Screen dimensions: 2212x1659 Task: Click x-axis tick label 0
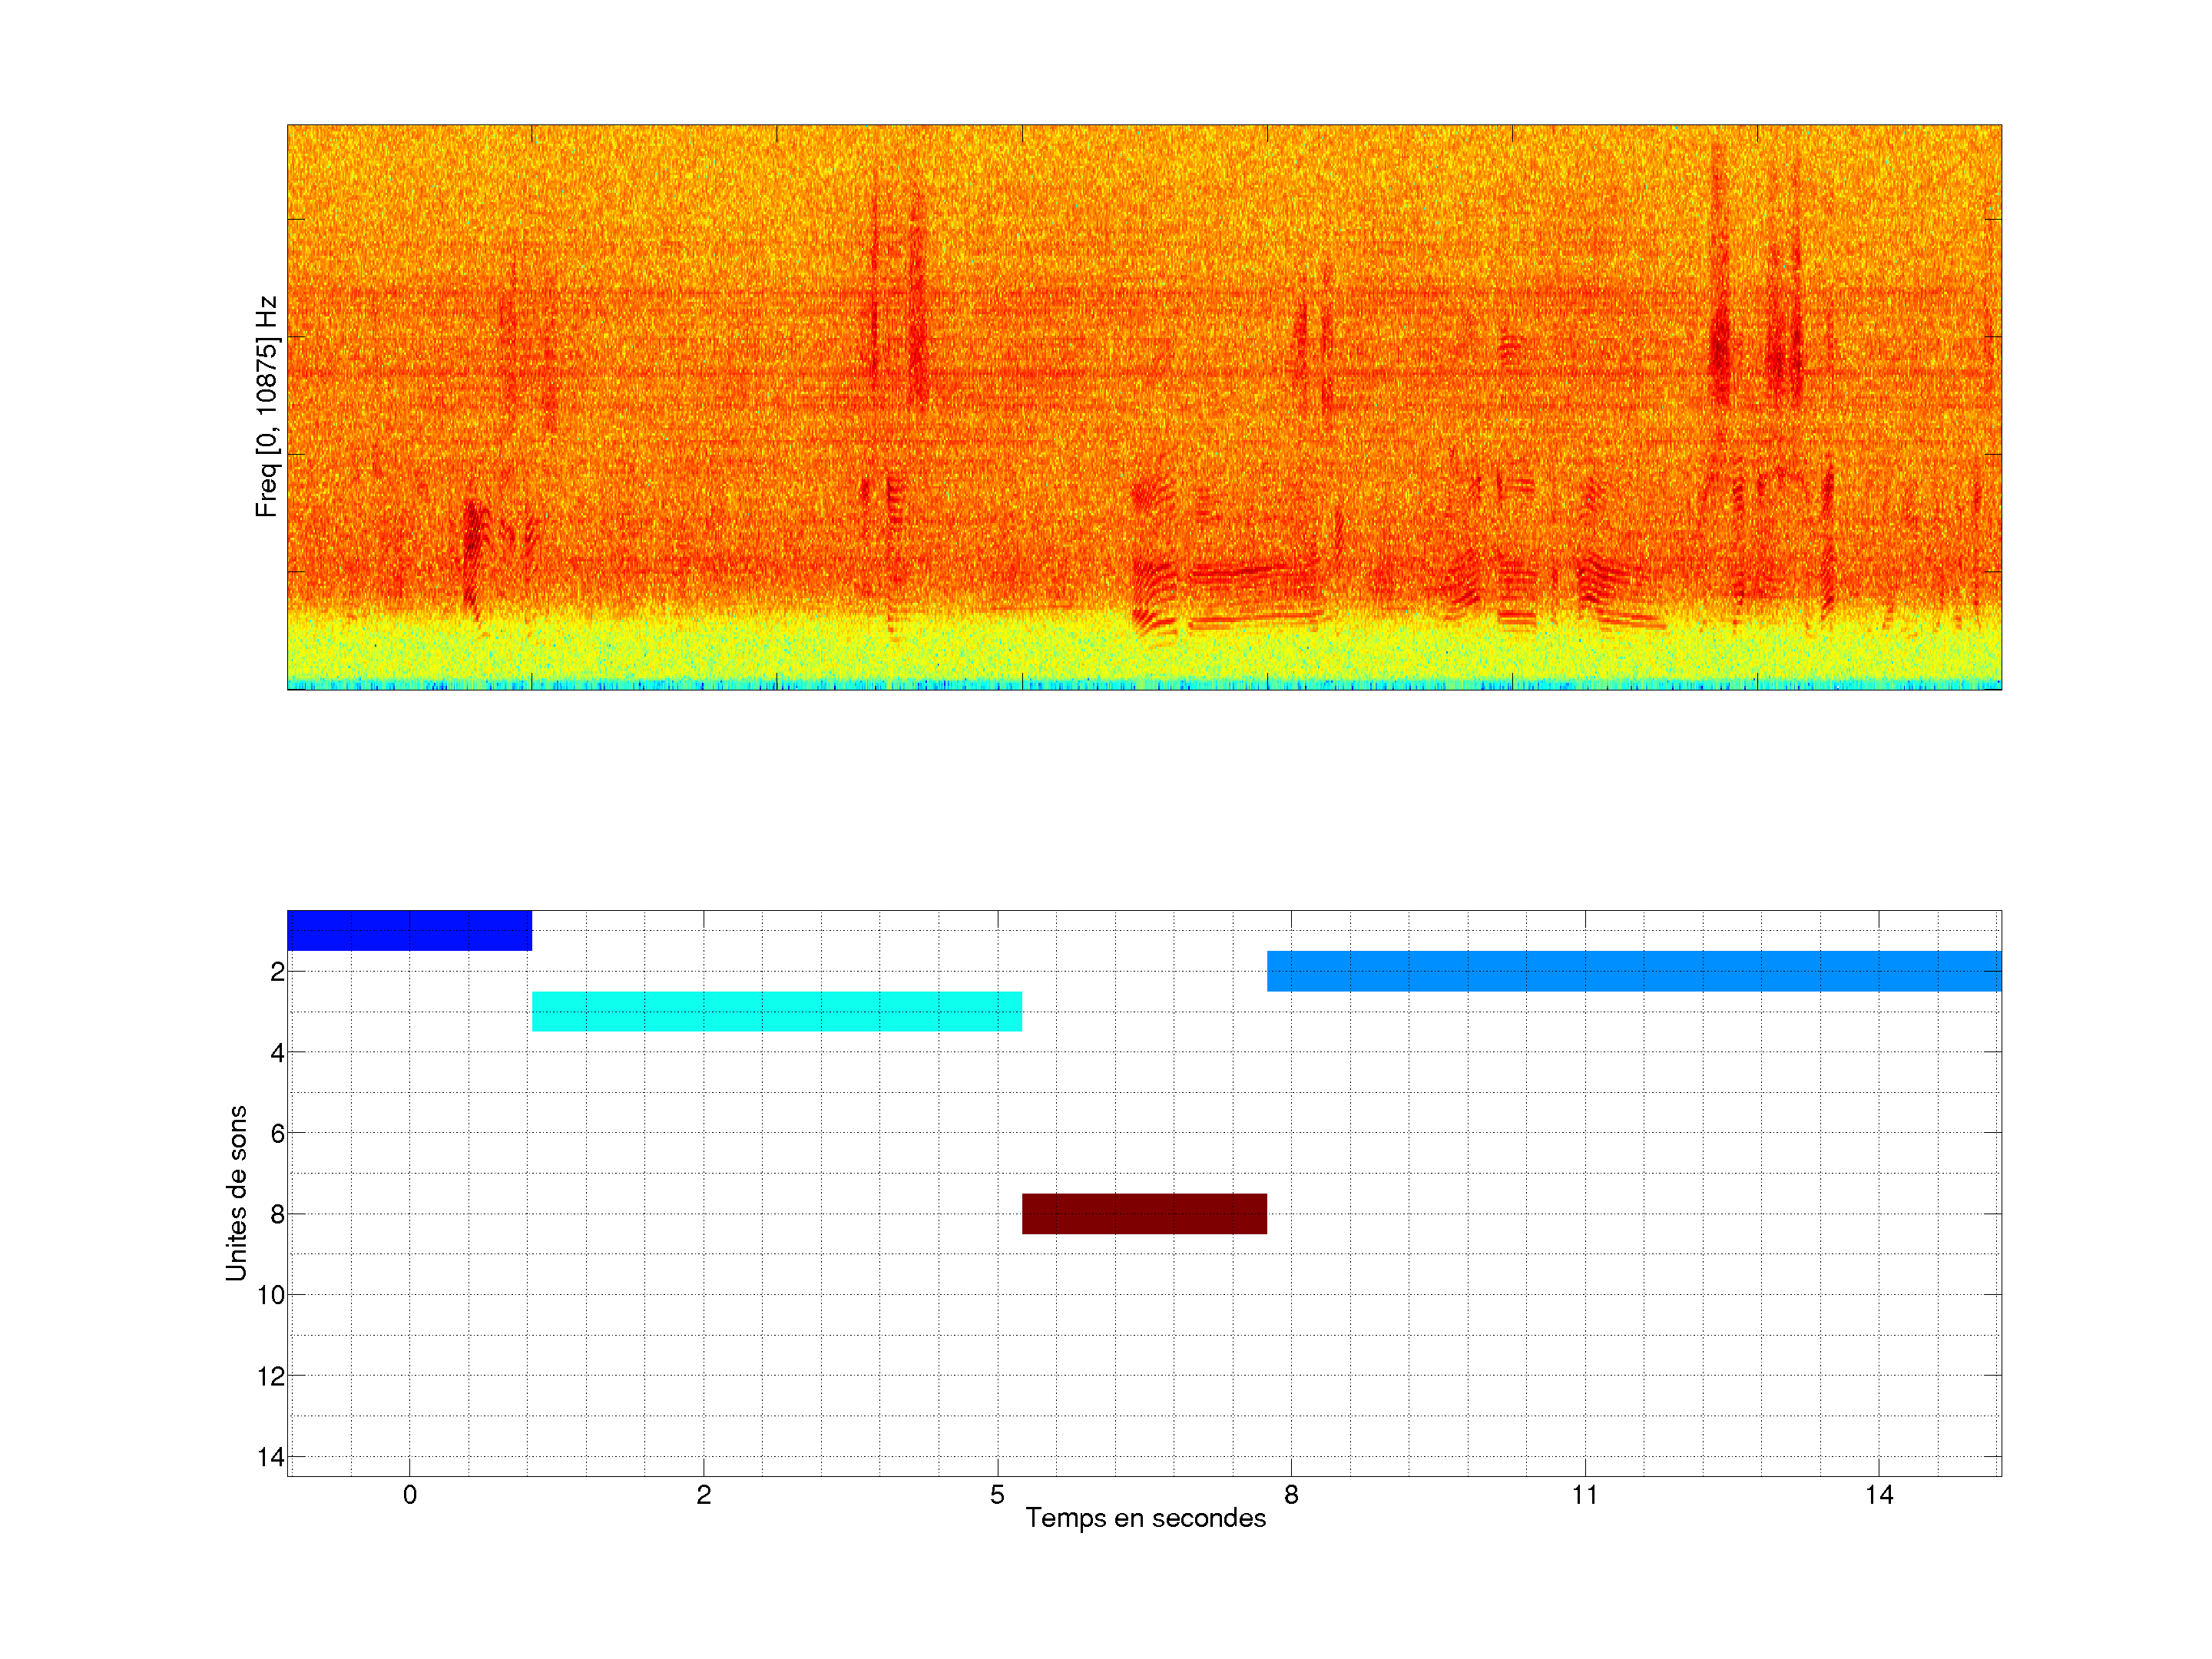pos(409,1495)
